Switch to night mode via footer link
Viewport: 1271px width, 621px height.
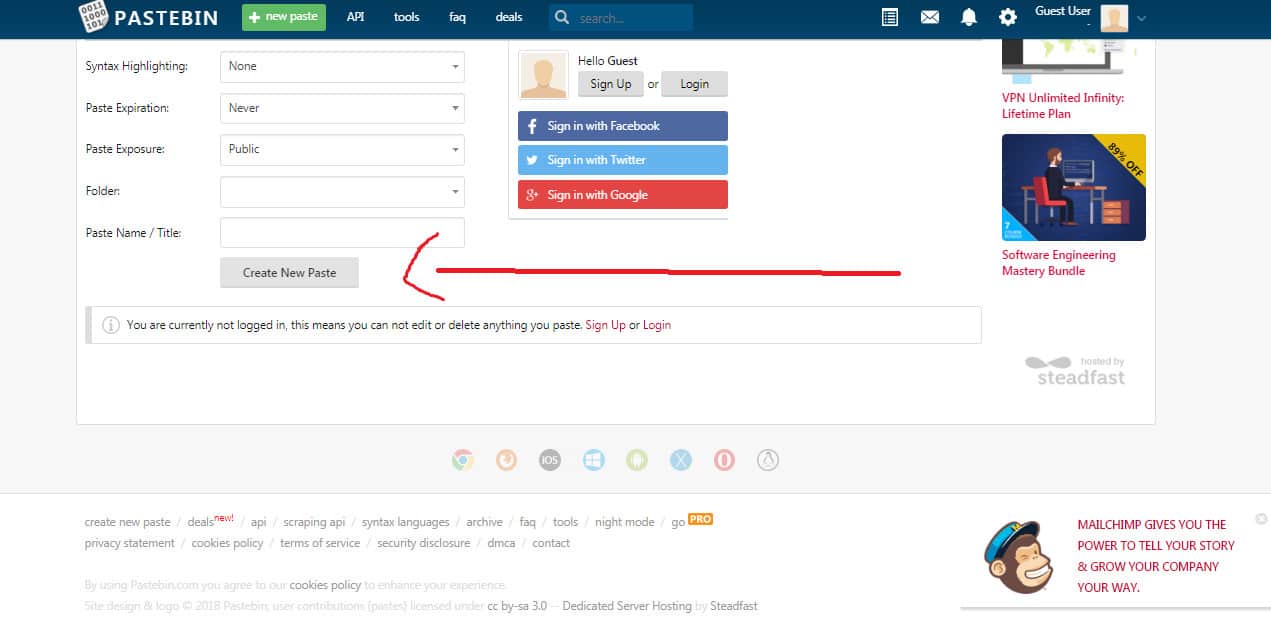click(x=624, y=522)
